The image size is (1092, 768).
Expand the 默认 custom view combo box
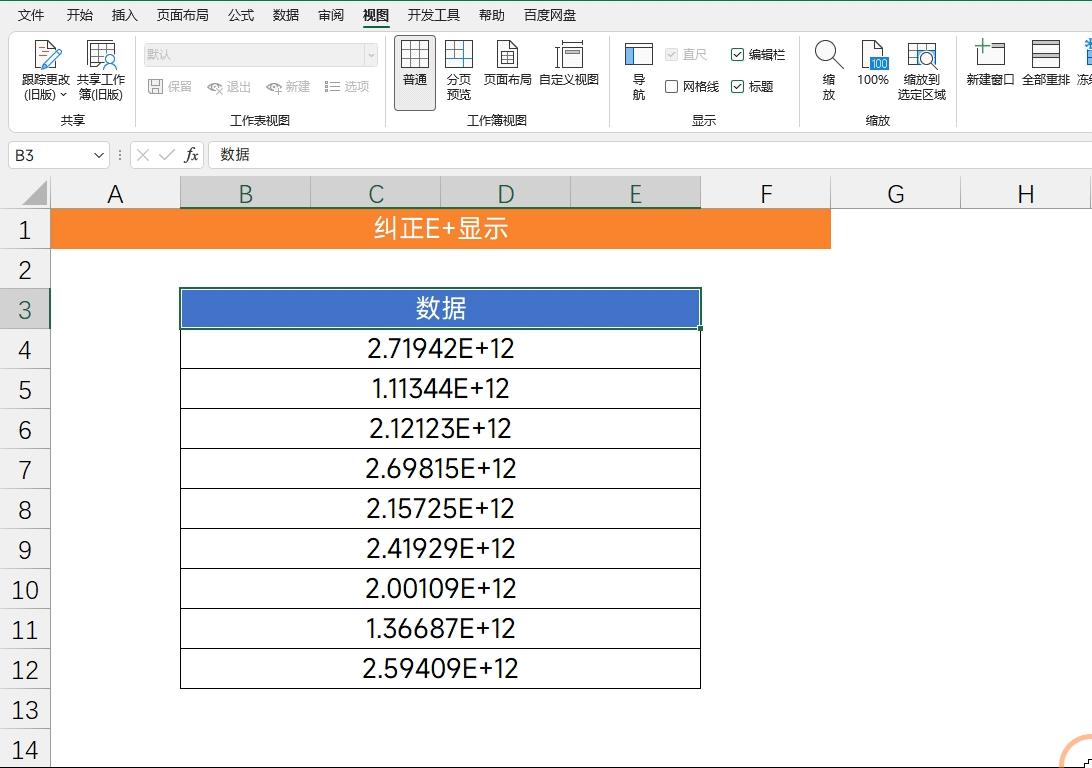[371, 54]
